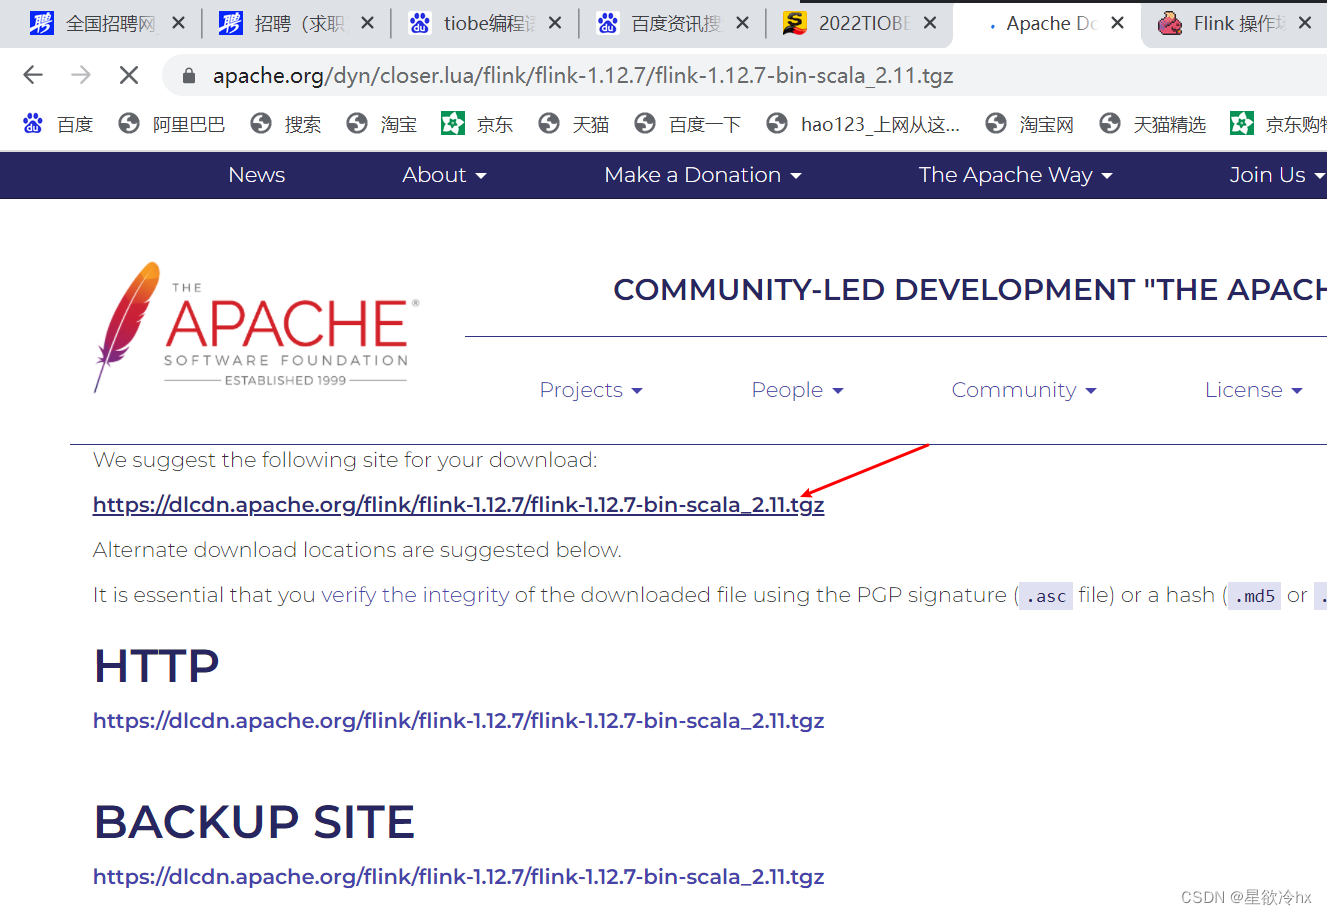
Task: Close the Apache Download tab
Action: (x=1118, y=23)
